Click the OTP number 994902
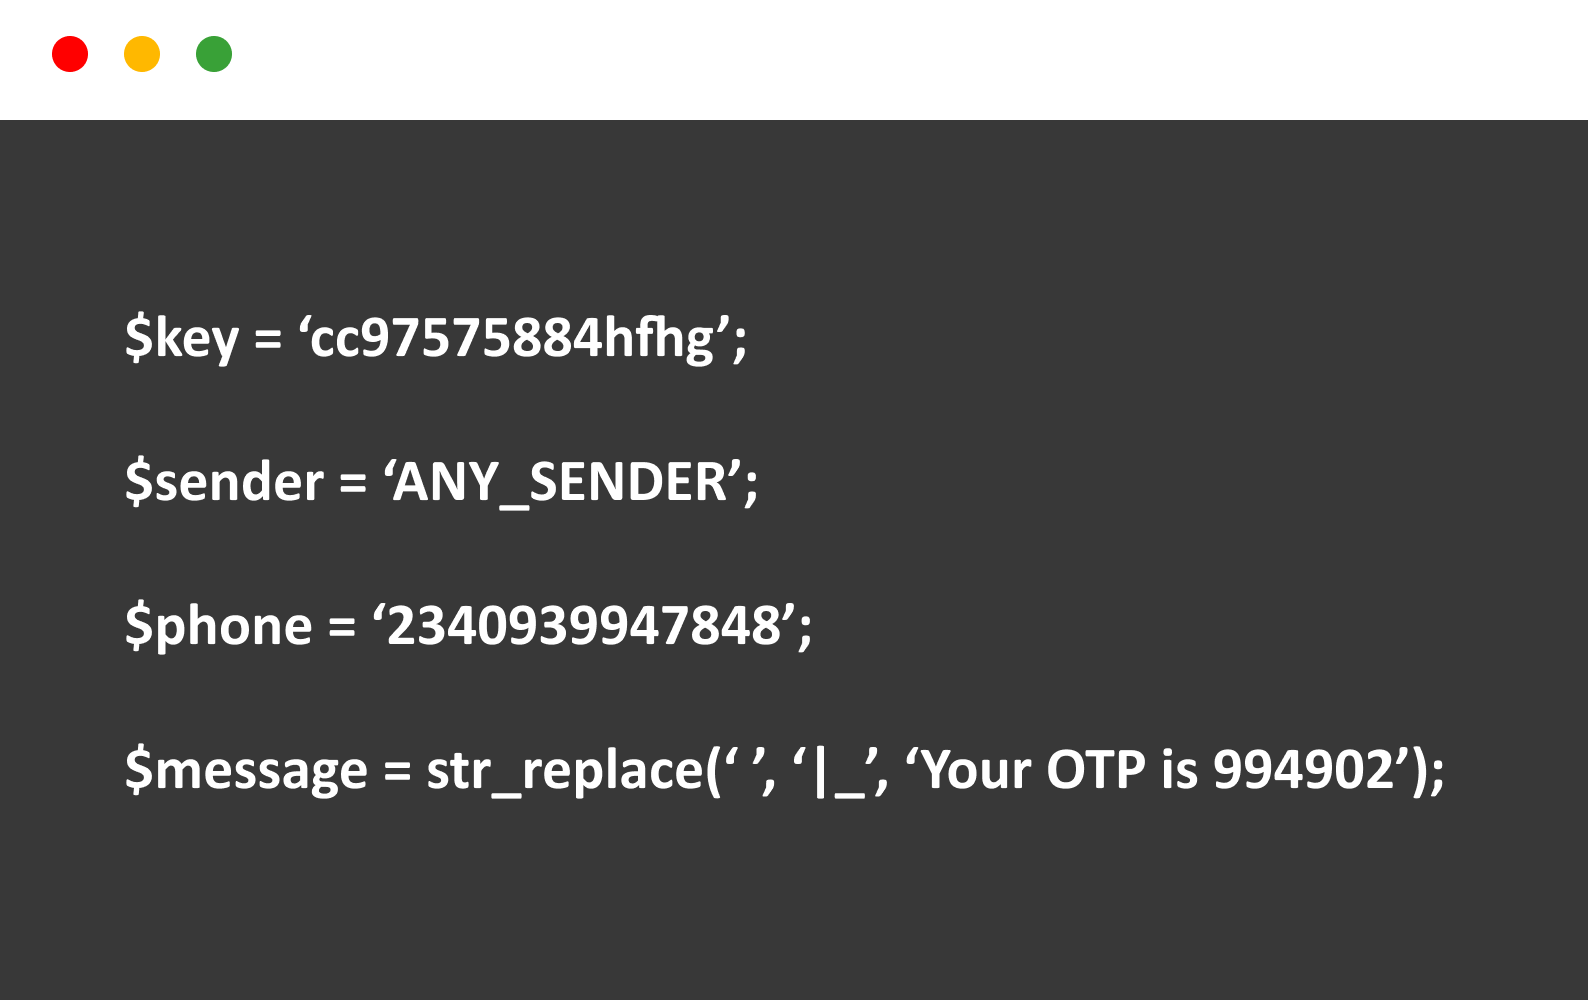The width and height of the screenshot is (1588, 1000). click(1303, 770)
